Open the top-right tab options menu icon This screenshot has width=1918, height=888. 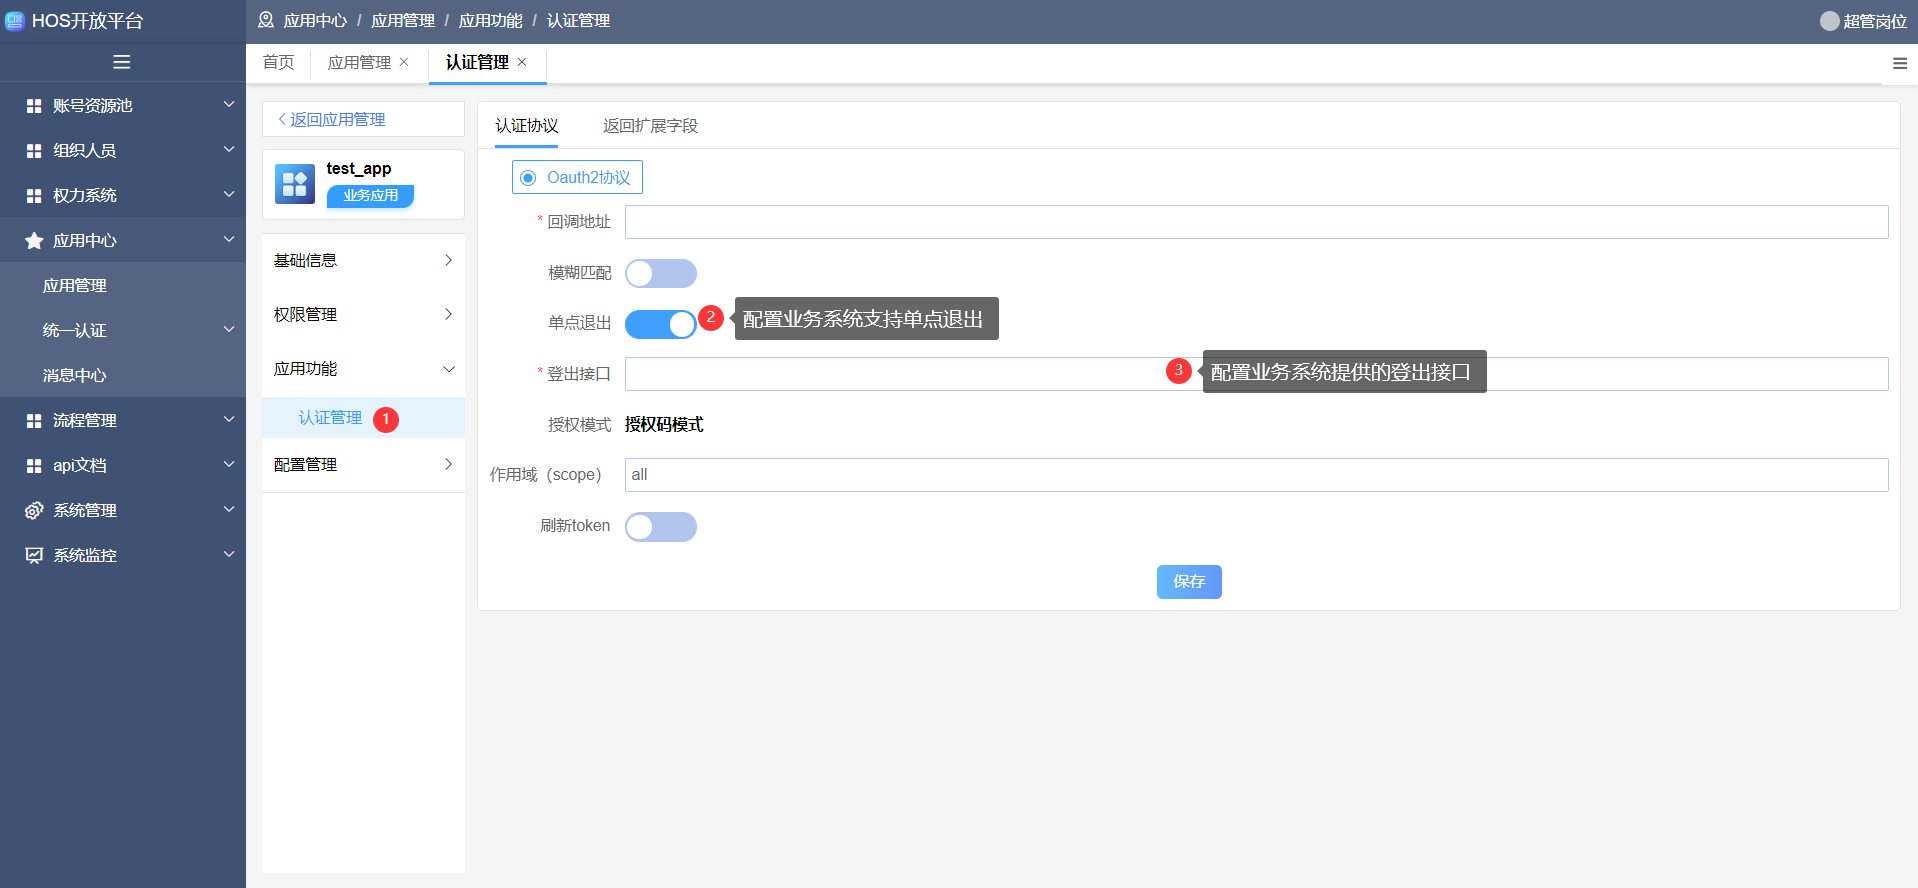pyautogui.click(x=1899, y=63)
